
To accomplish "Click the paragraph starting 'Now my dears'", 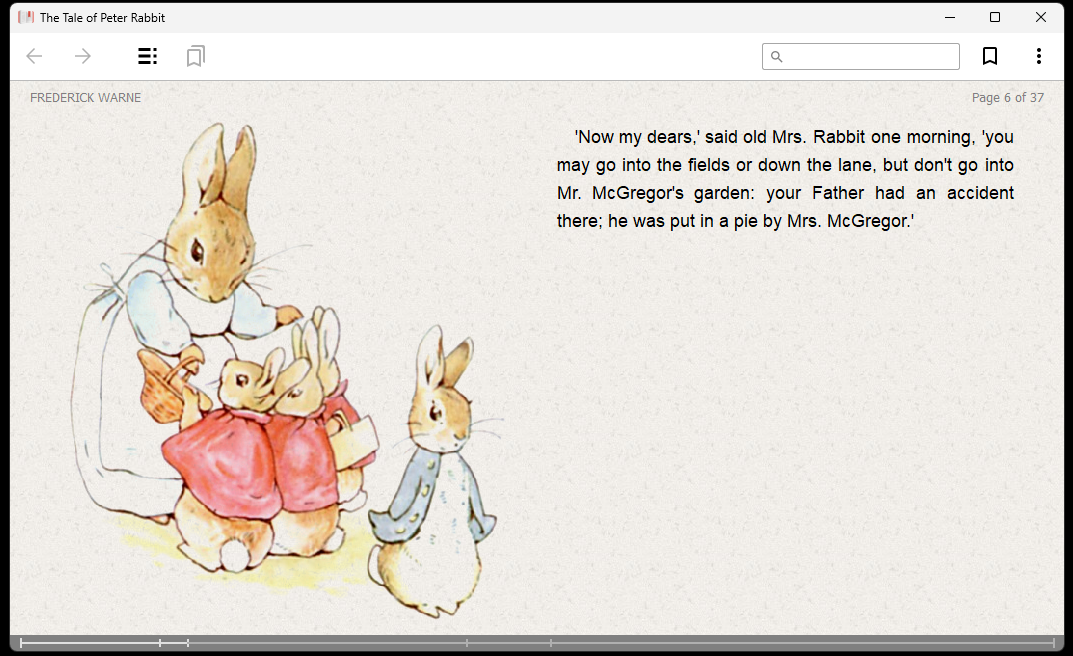I will 785,179.
